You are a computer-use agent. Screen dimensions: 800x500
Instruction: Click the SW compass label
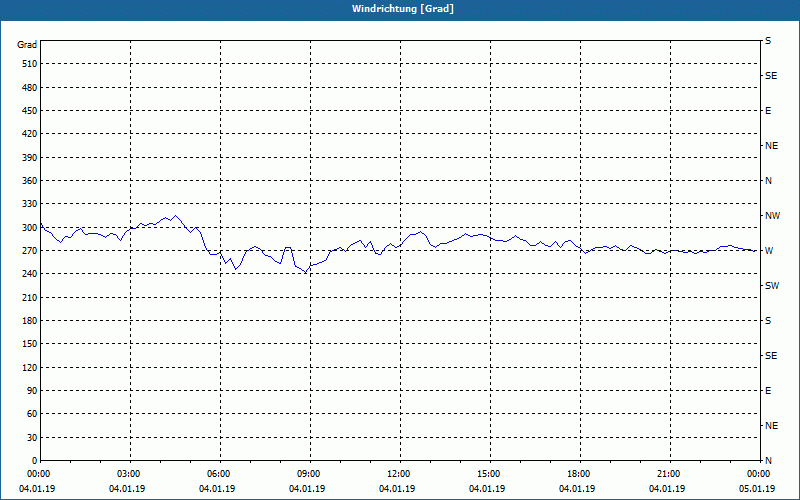pyautogui.click(x=772, y=286)
